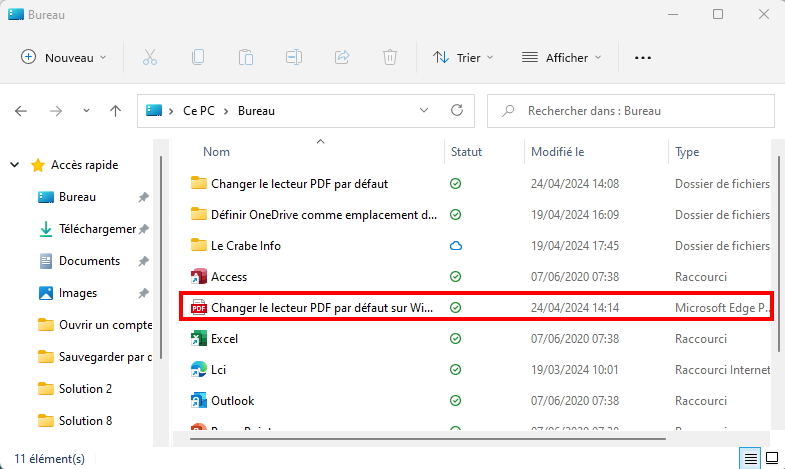Sort by the Statut column header

click(466, 152)
